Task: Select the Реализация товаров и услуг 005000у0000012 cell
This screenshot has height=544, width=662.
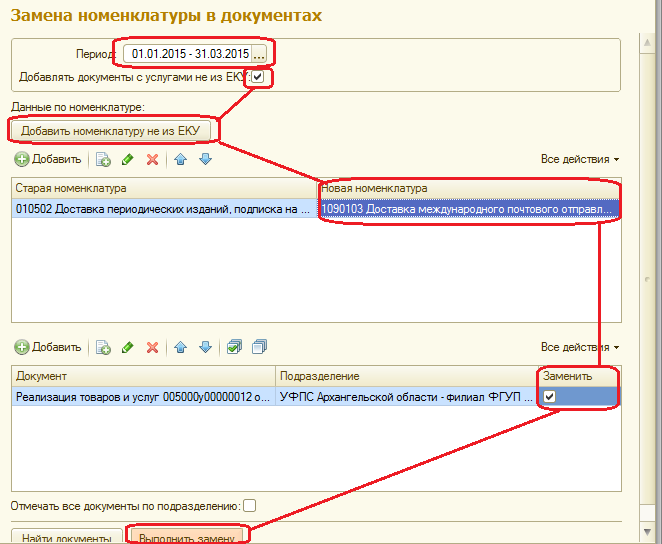Action: (144, 397)
